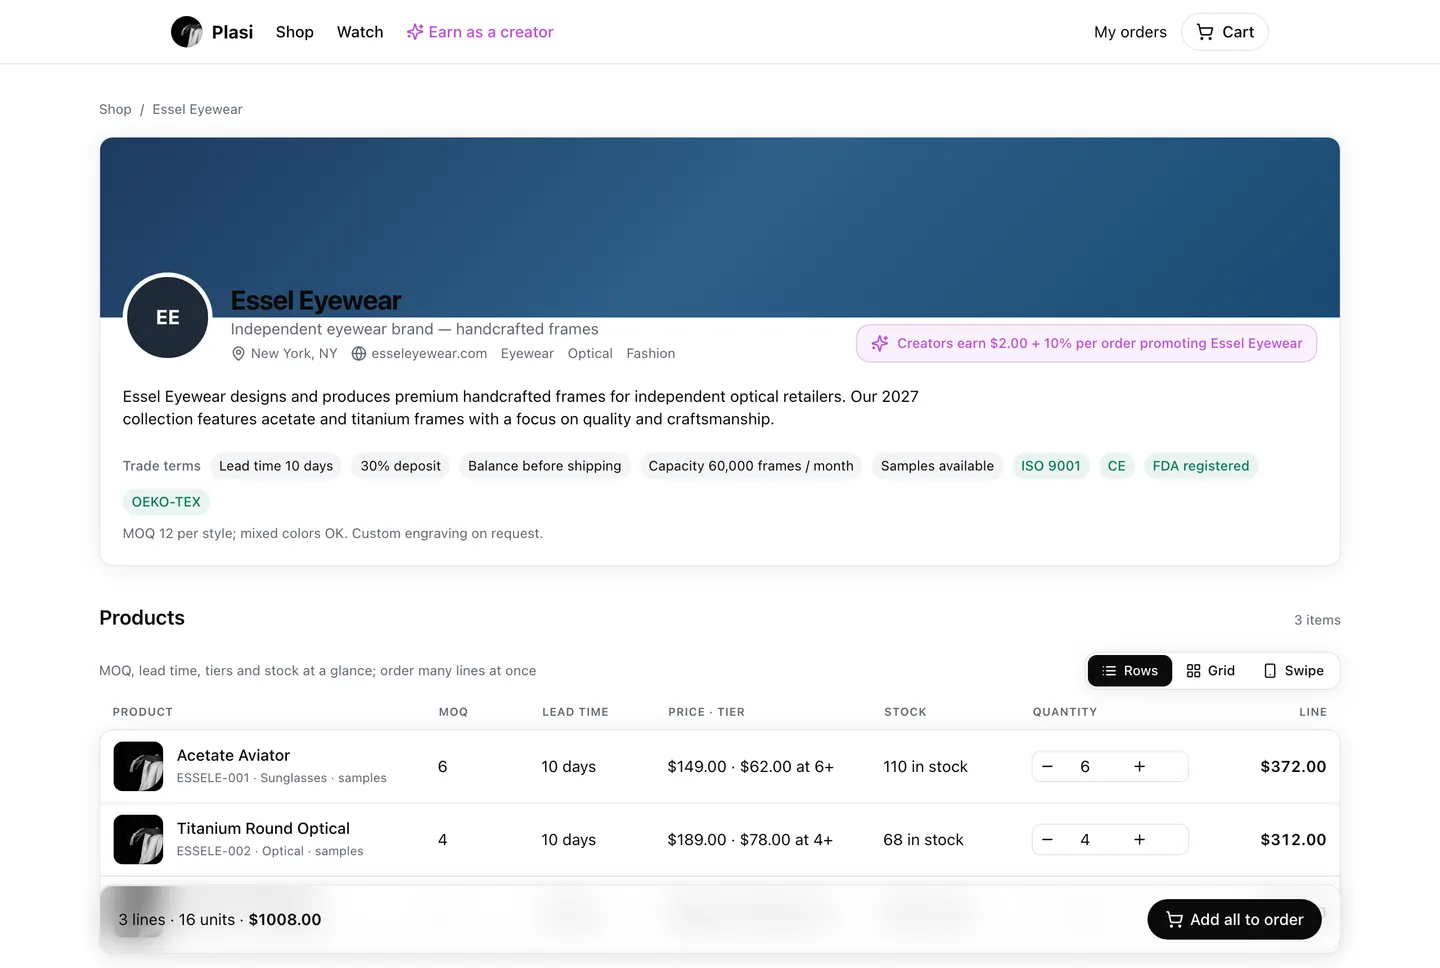The height and width of the screenshot is (968, 1440).
Task: Open Earn as a creator page
Action: click(480, 32)
